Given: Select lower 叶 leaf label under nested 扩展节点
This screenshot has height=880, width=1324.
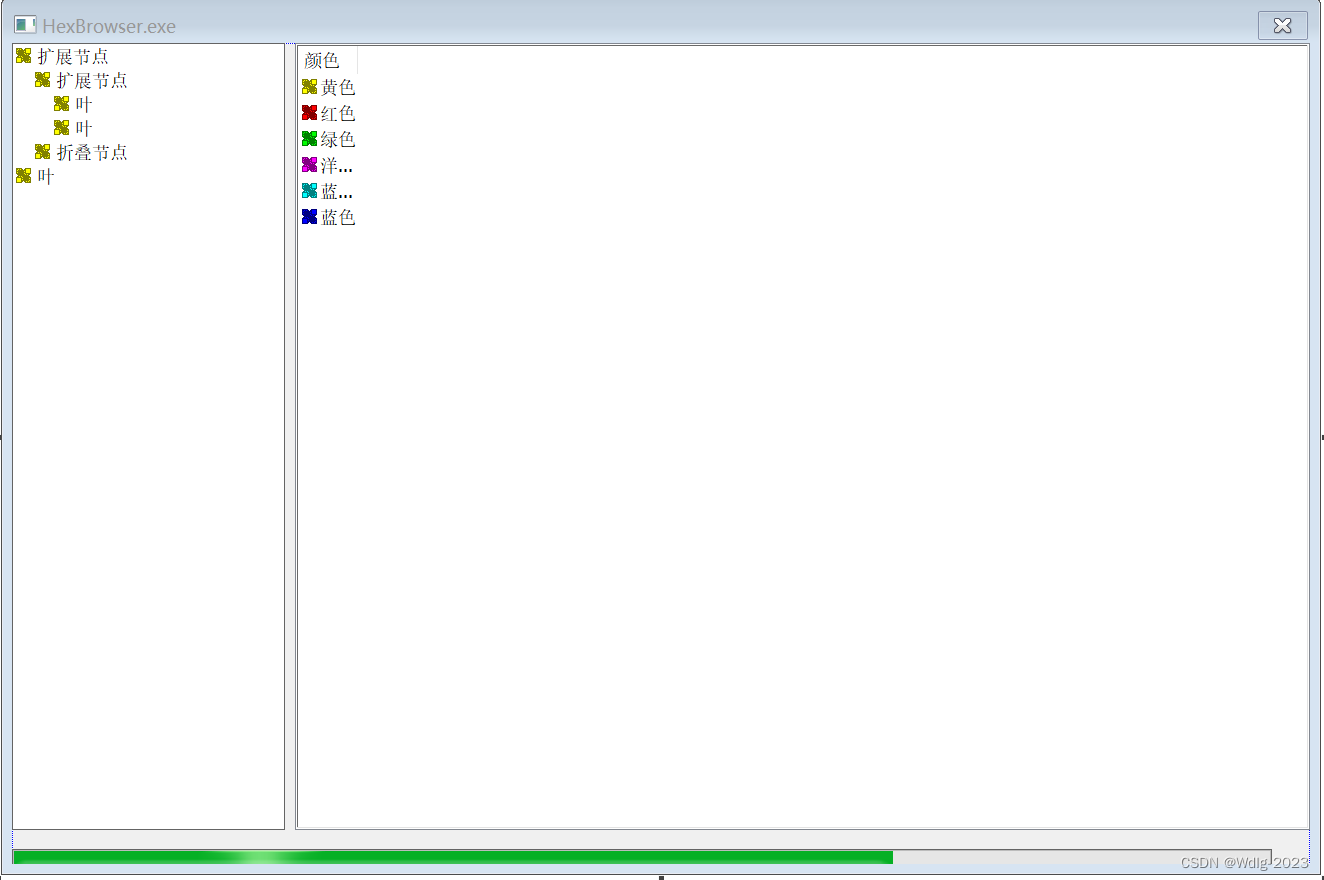Looking at the screenshot, I should [x=84, y=128].
